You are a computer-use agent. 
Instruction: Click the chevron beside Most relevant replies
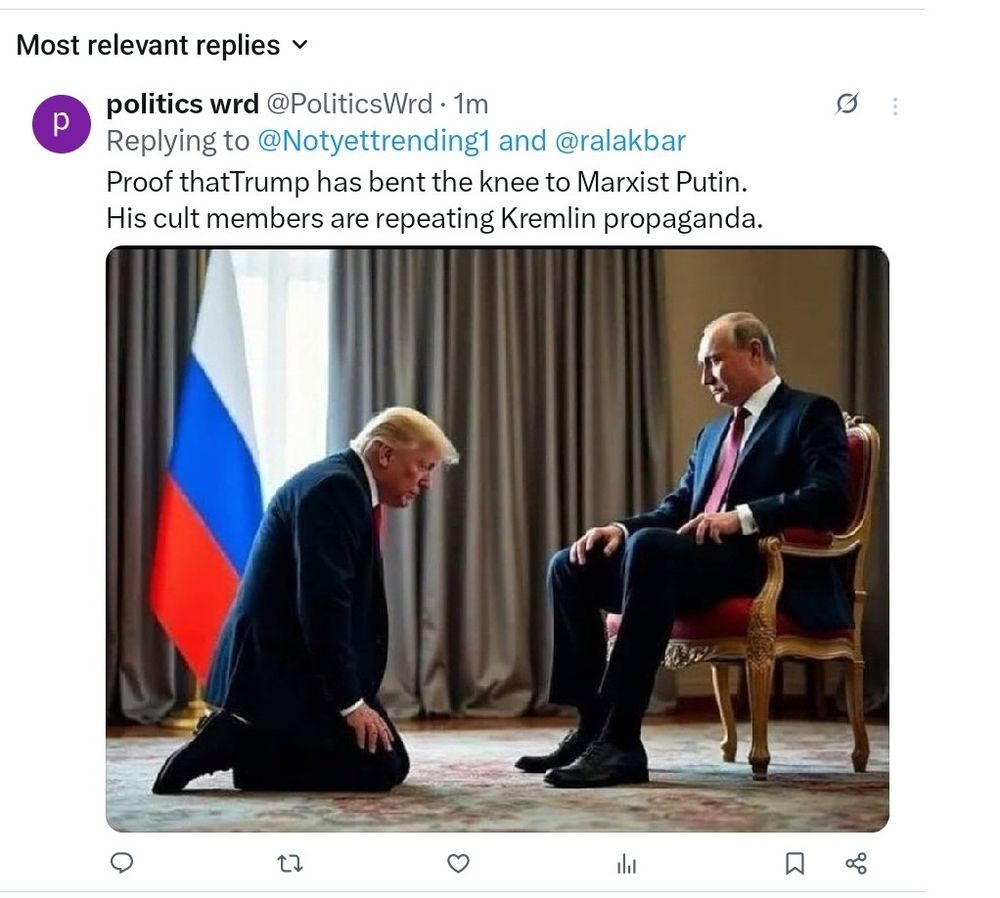coord(299,45)
